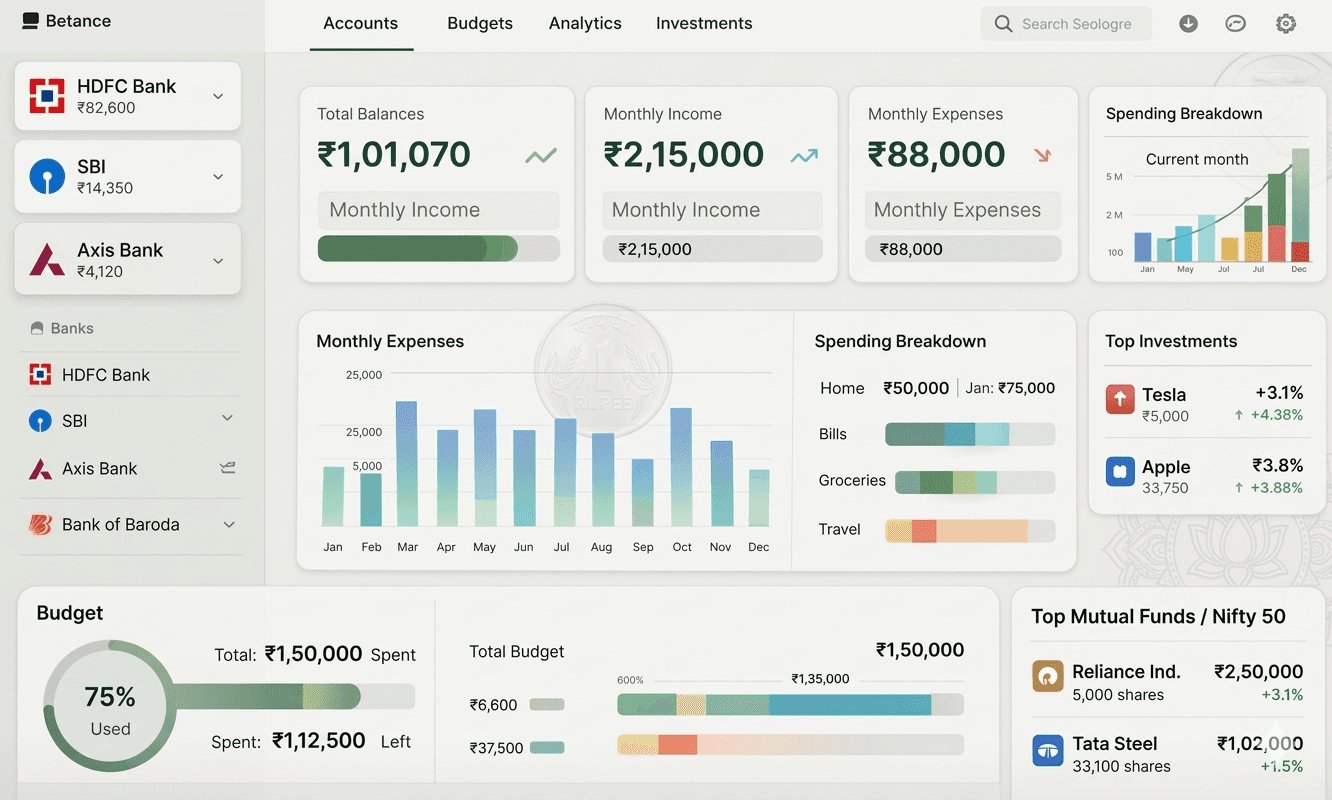
Task: Click the Tata Steel fund icon
Action: (1047, 750)
